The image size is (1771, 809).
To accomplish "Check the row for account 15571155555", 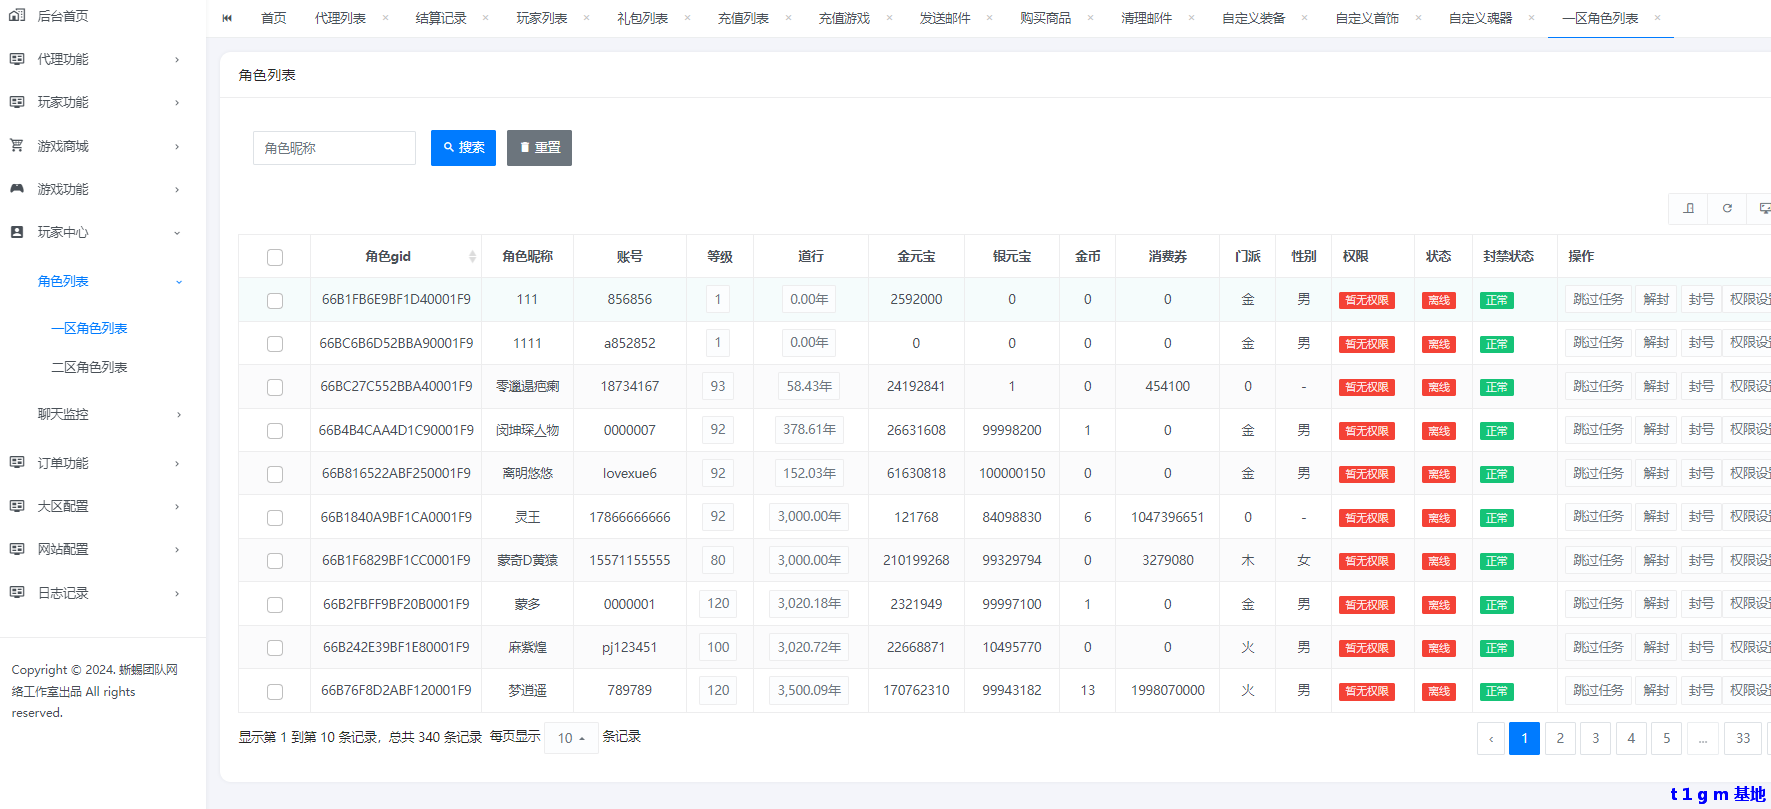I will tap(275, 561).
